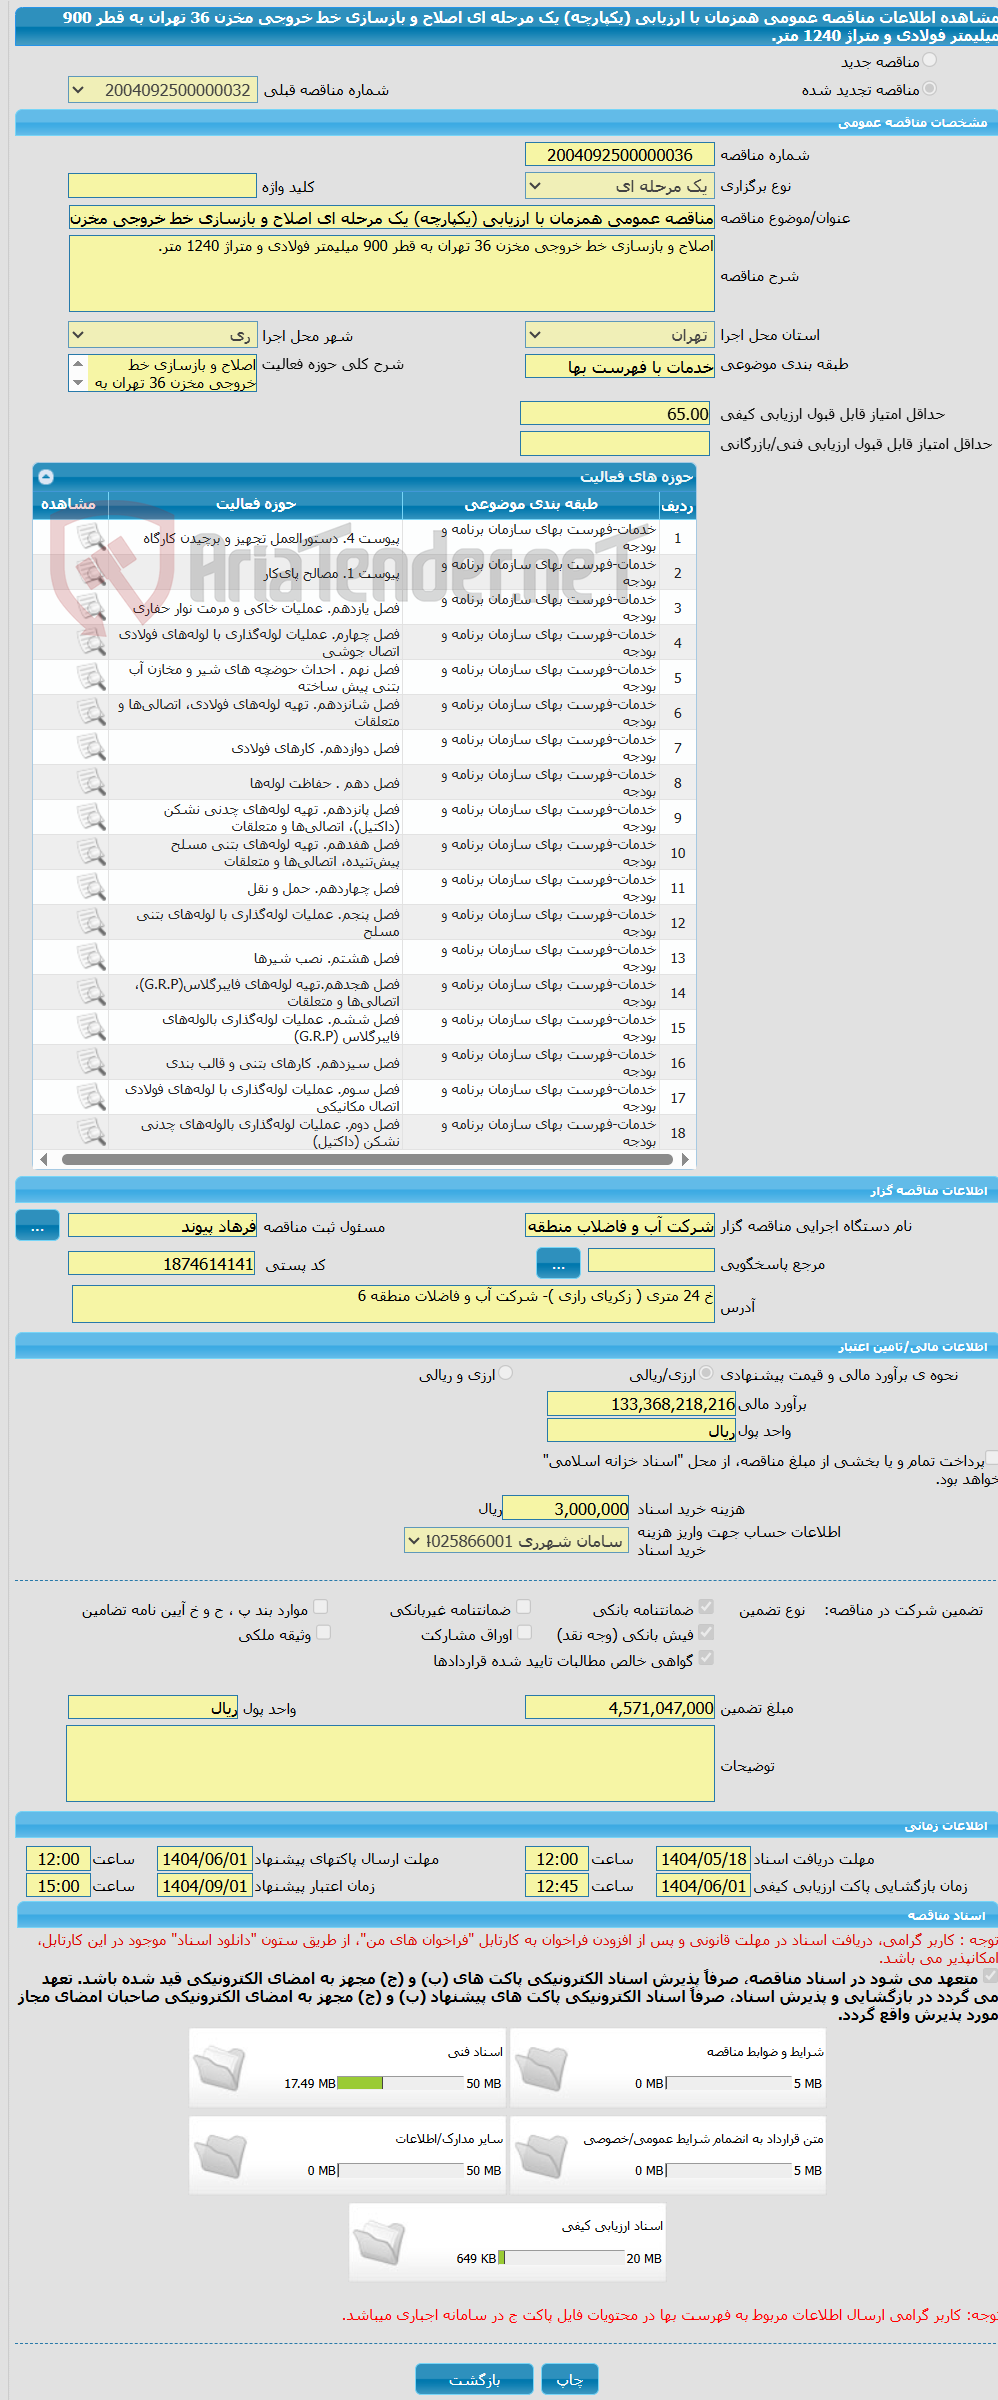This screenshot has height=2400, width=998.
Task: Toggle وثیقه ملکی checkbox
Action: (323, 1632)
